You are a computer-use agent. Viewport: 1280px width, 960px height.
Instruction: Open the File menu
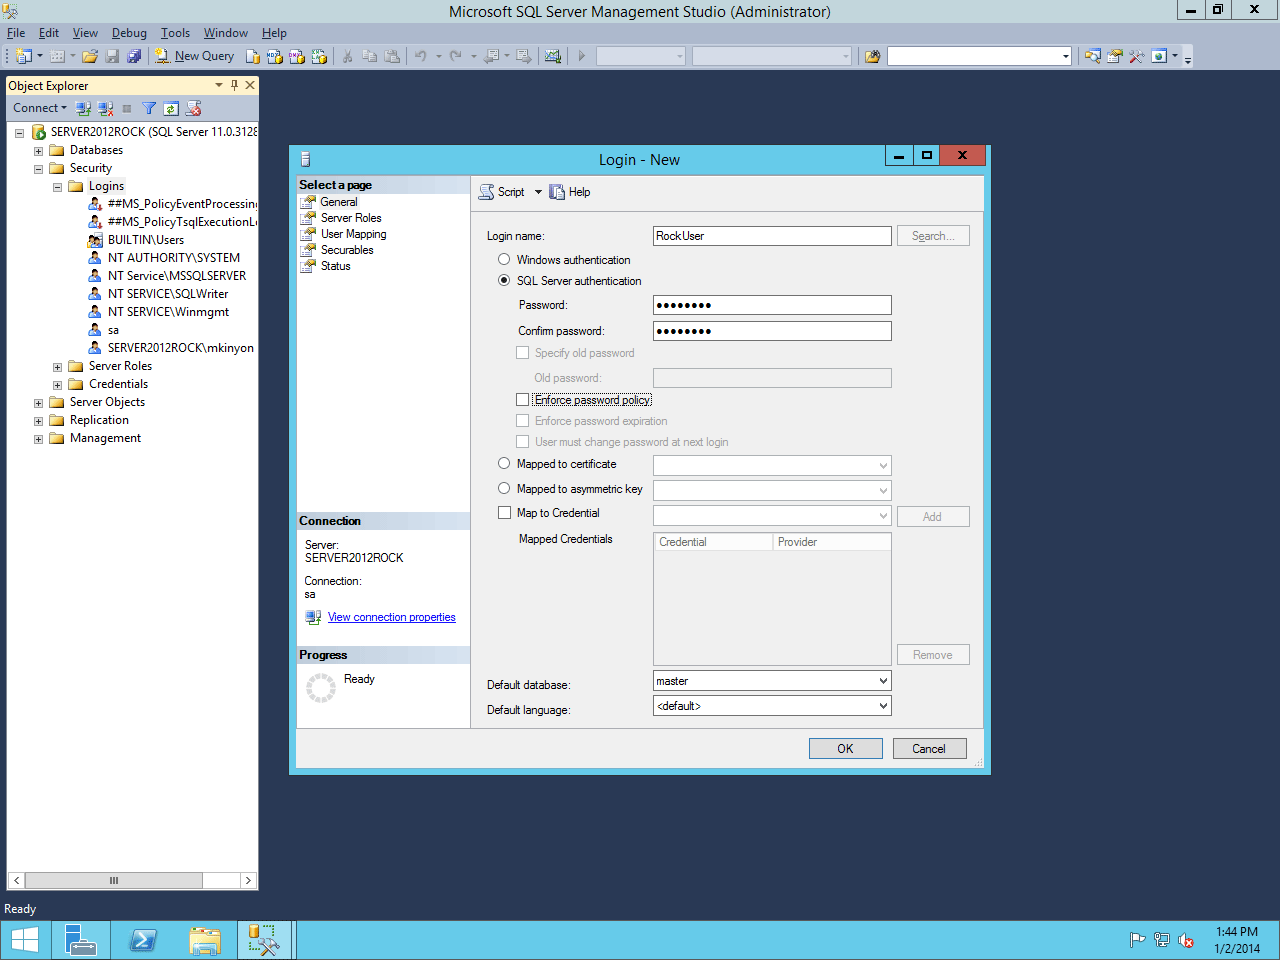[16, 33]
